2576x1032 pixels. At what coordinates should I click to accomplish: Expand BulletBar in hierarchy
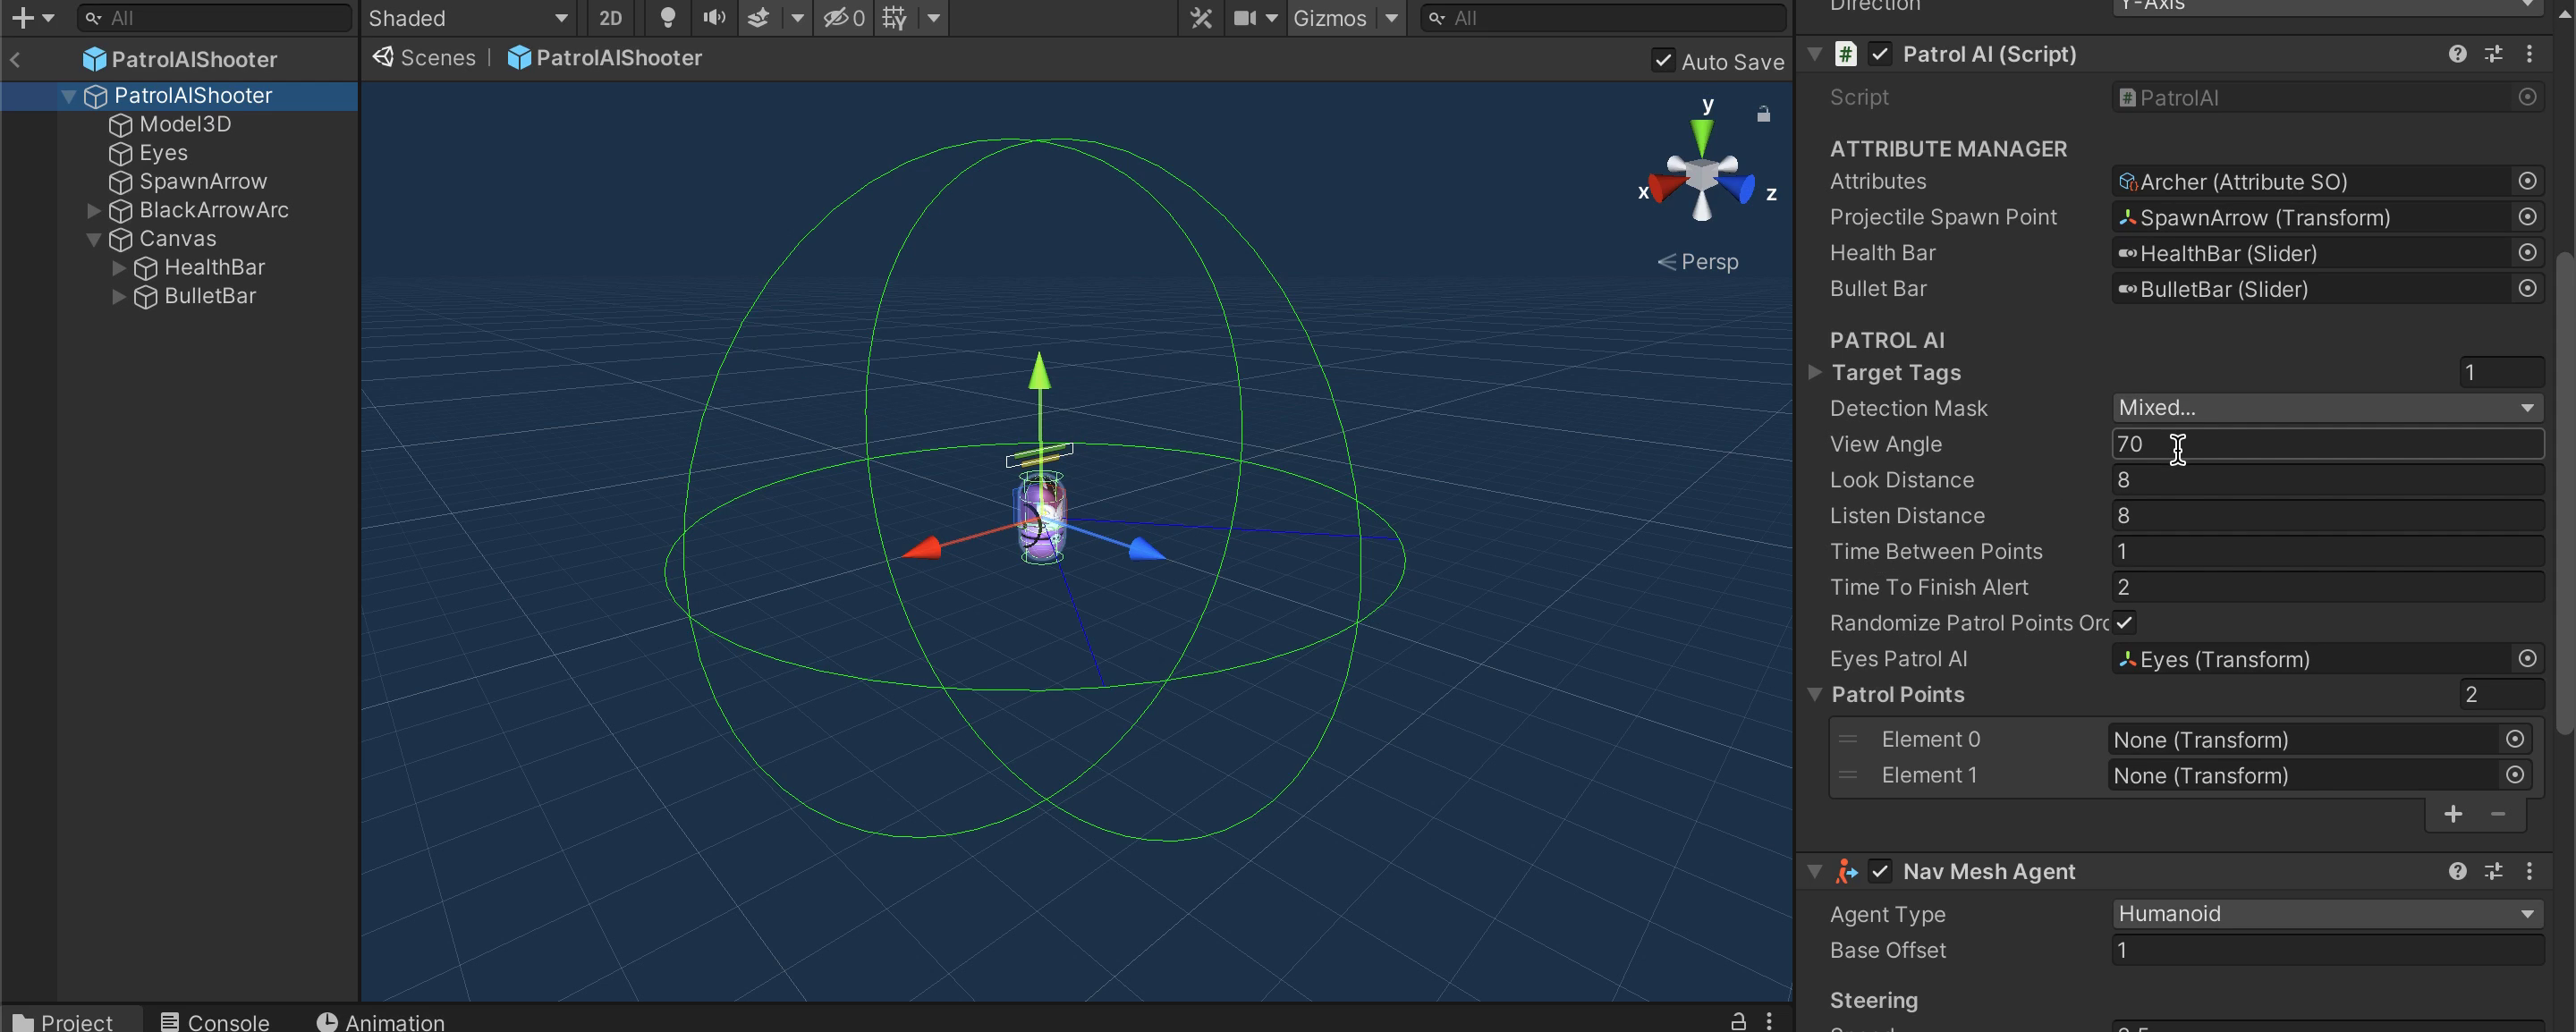118,297
